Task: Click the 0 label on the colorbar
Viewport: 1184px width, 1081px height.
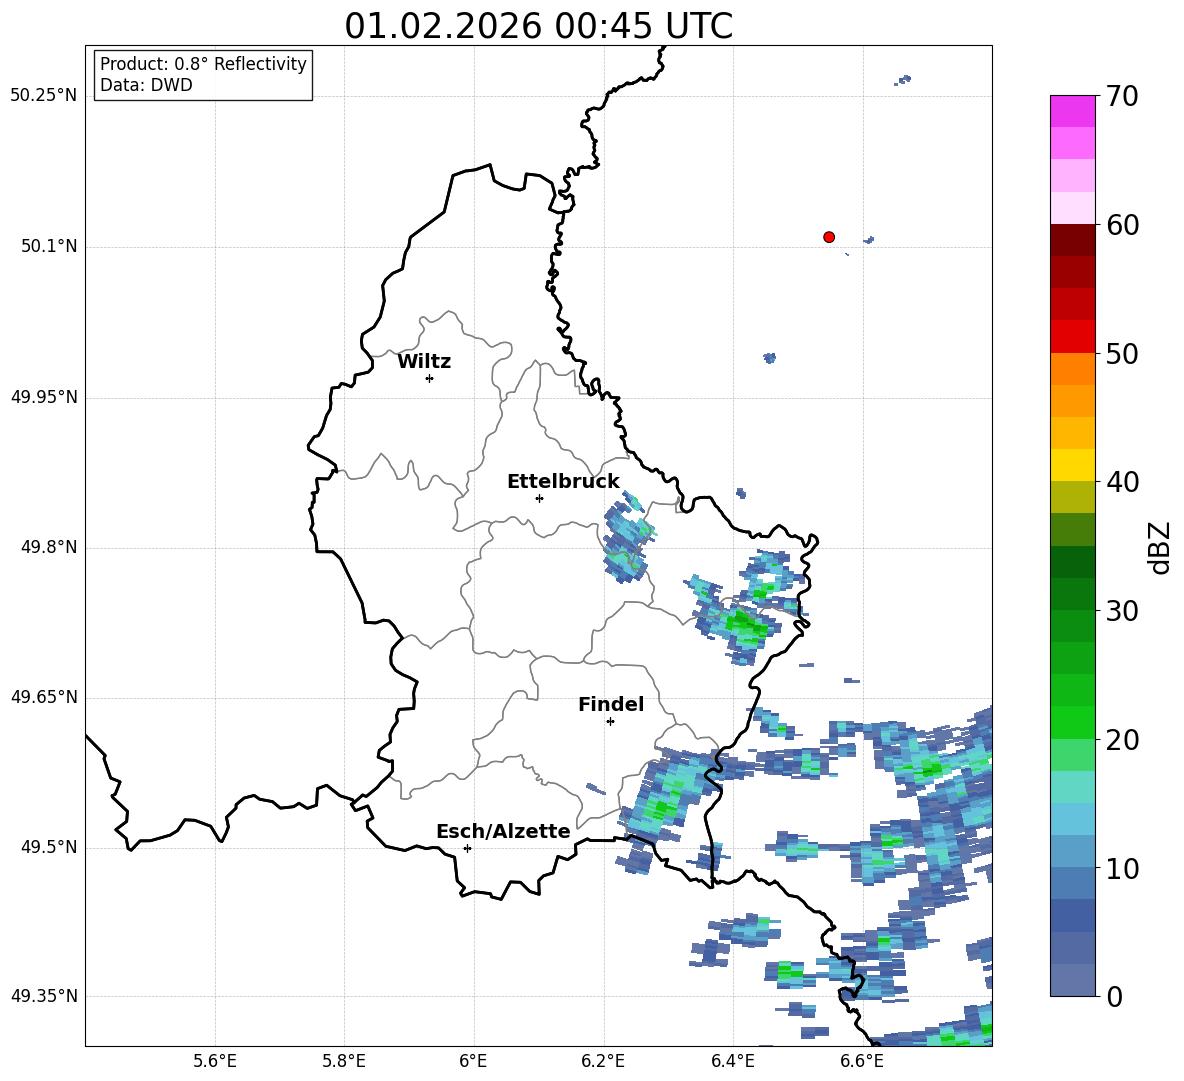Action: [1113, 996]
